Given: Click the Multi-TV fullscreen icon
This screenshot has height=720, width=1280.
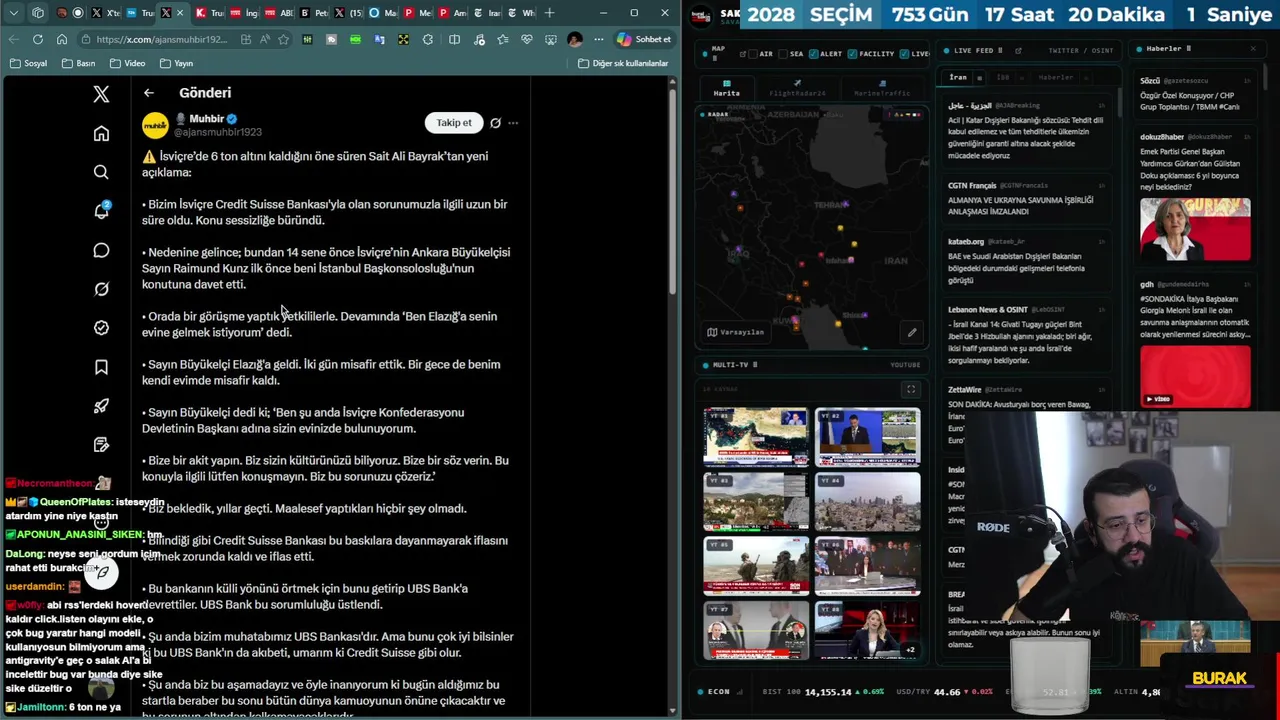Looking at the screenshot, I should (x=910, y=389).
